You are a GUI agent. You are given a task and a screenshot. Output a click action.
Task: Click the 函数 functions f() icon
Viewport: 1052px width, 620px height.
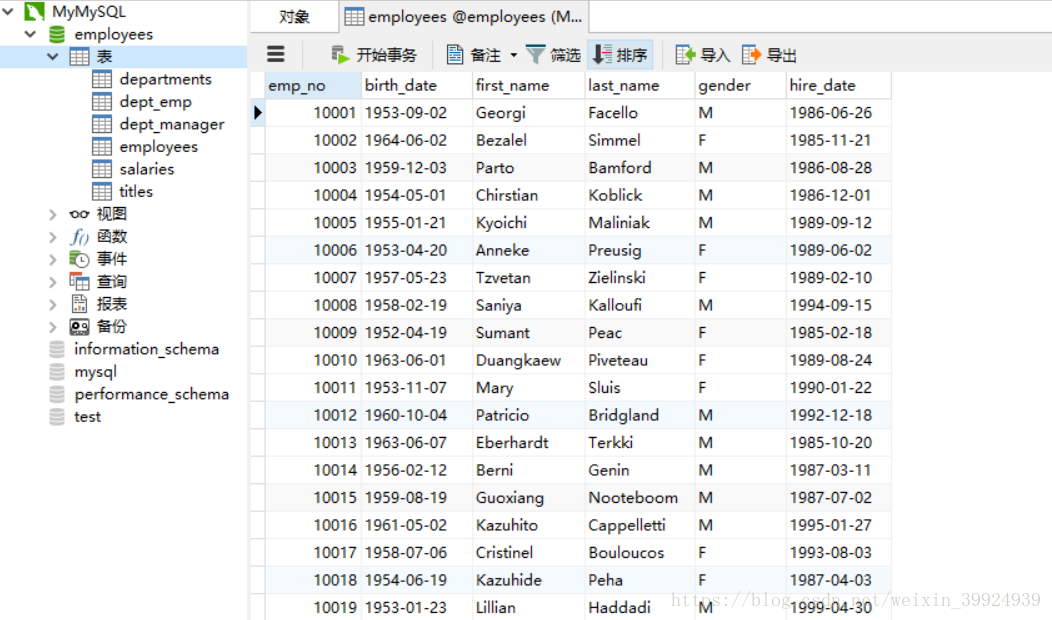click(x=79, y=236)
